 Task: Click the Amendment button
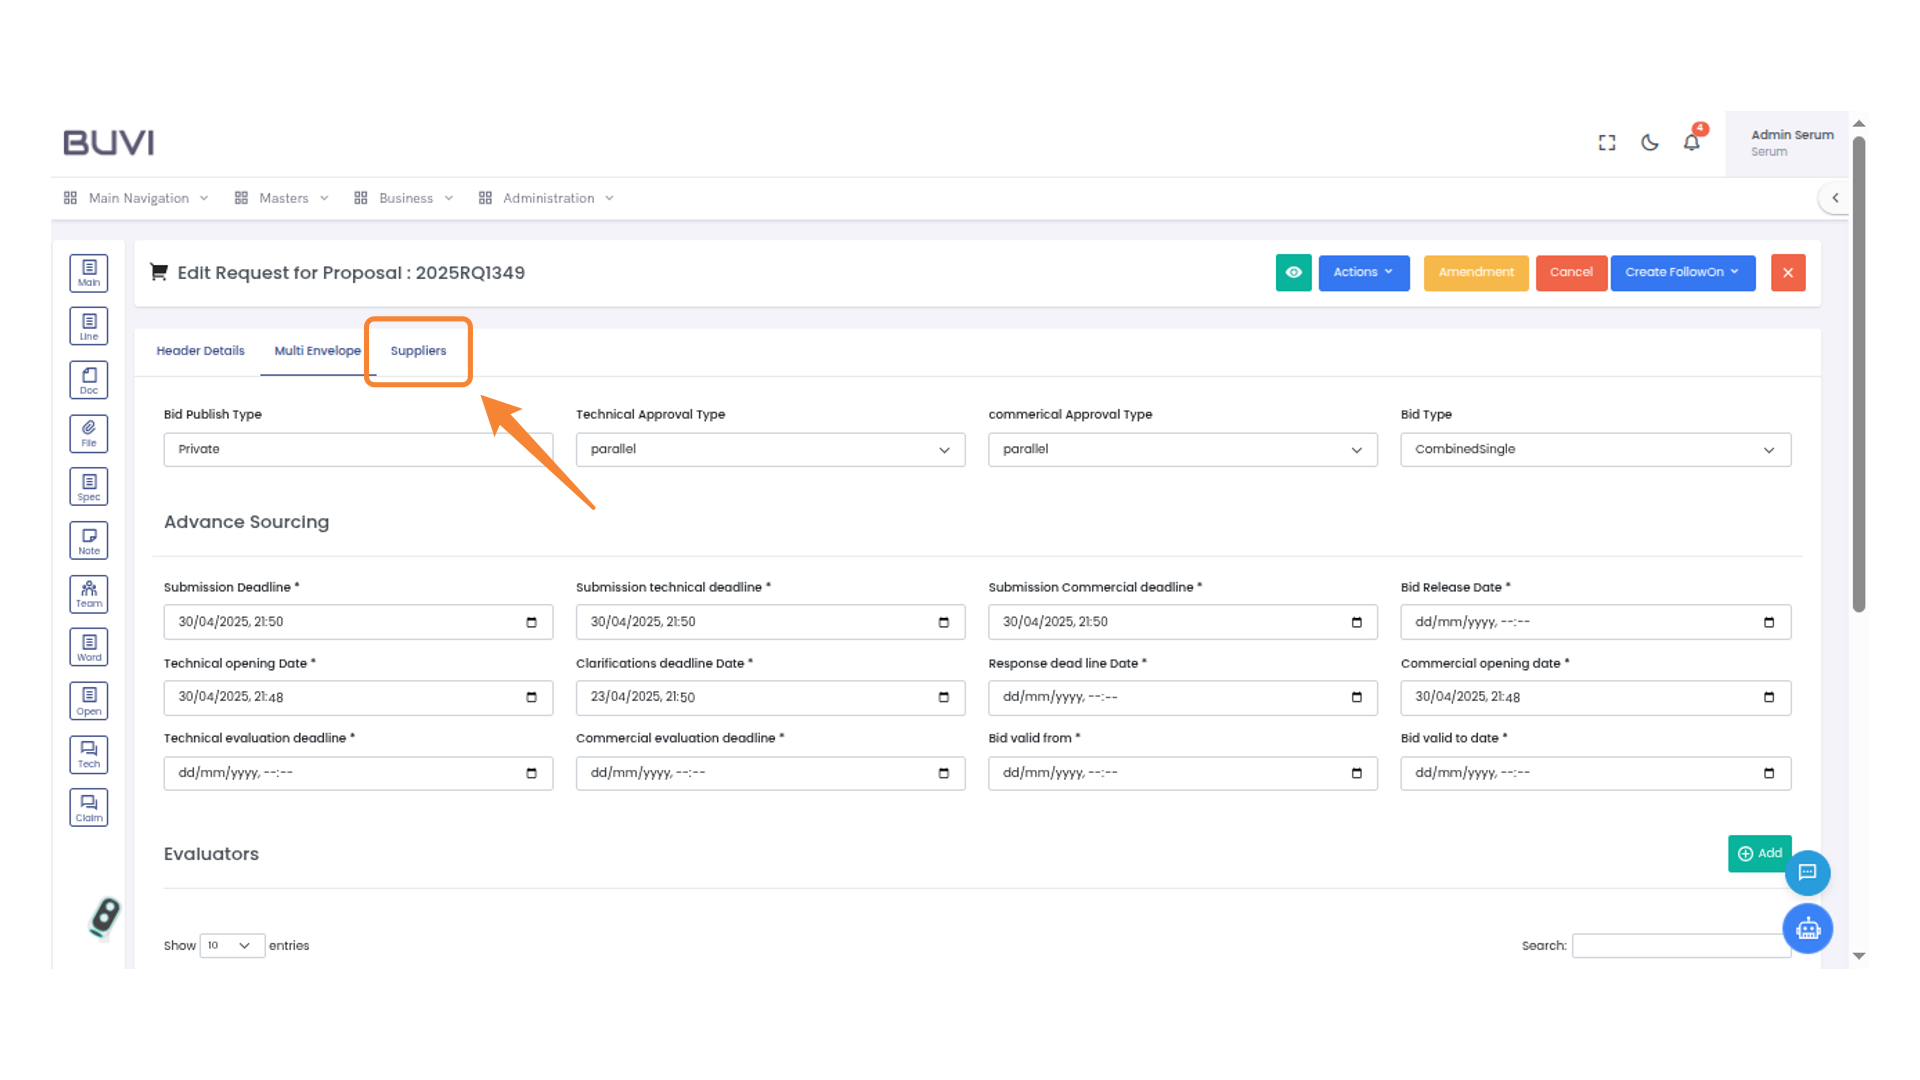pyautogui.click(x=1476, y=272)
